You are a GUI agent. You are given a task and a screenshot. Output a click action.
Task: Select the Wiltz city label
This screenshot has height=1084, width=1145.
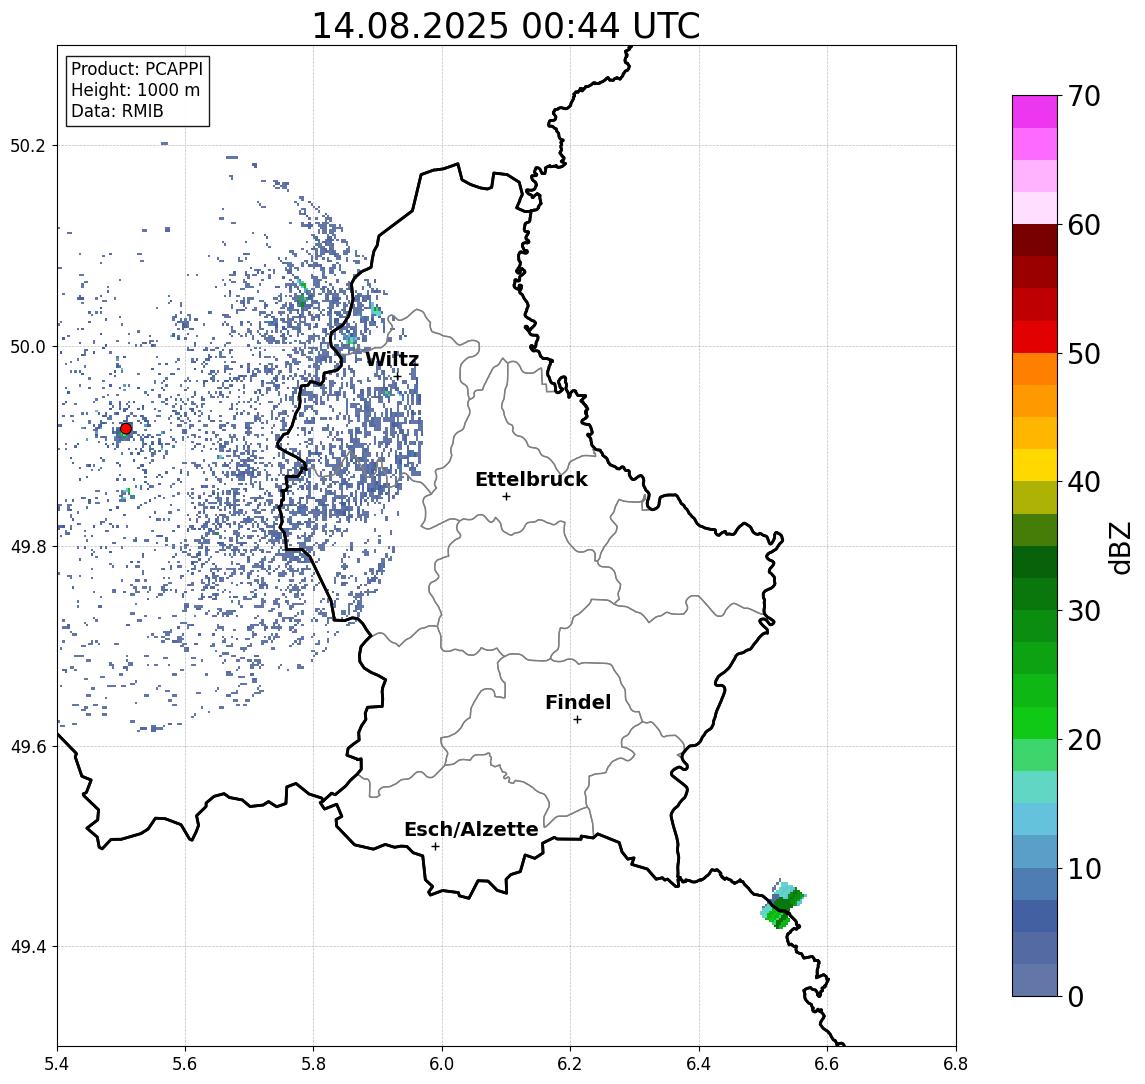pos(392,359)
